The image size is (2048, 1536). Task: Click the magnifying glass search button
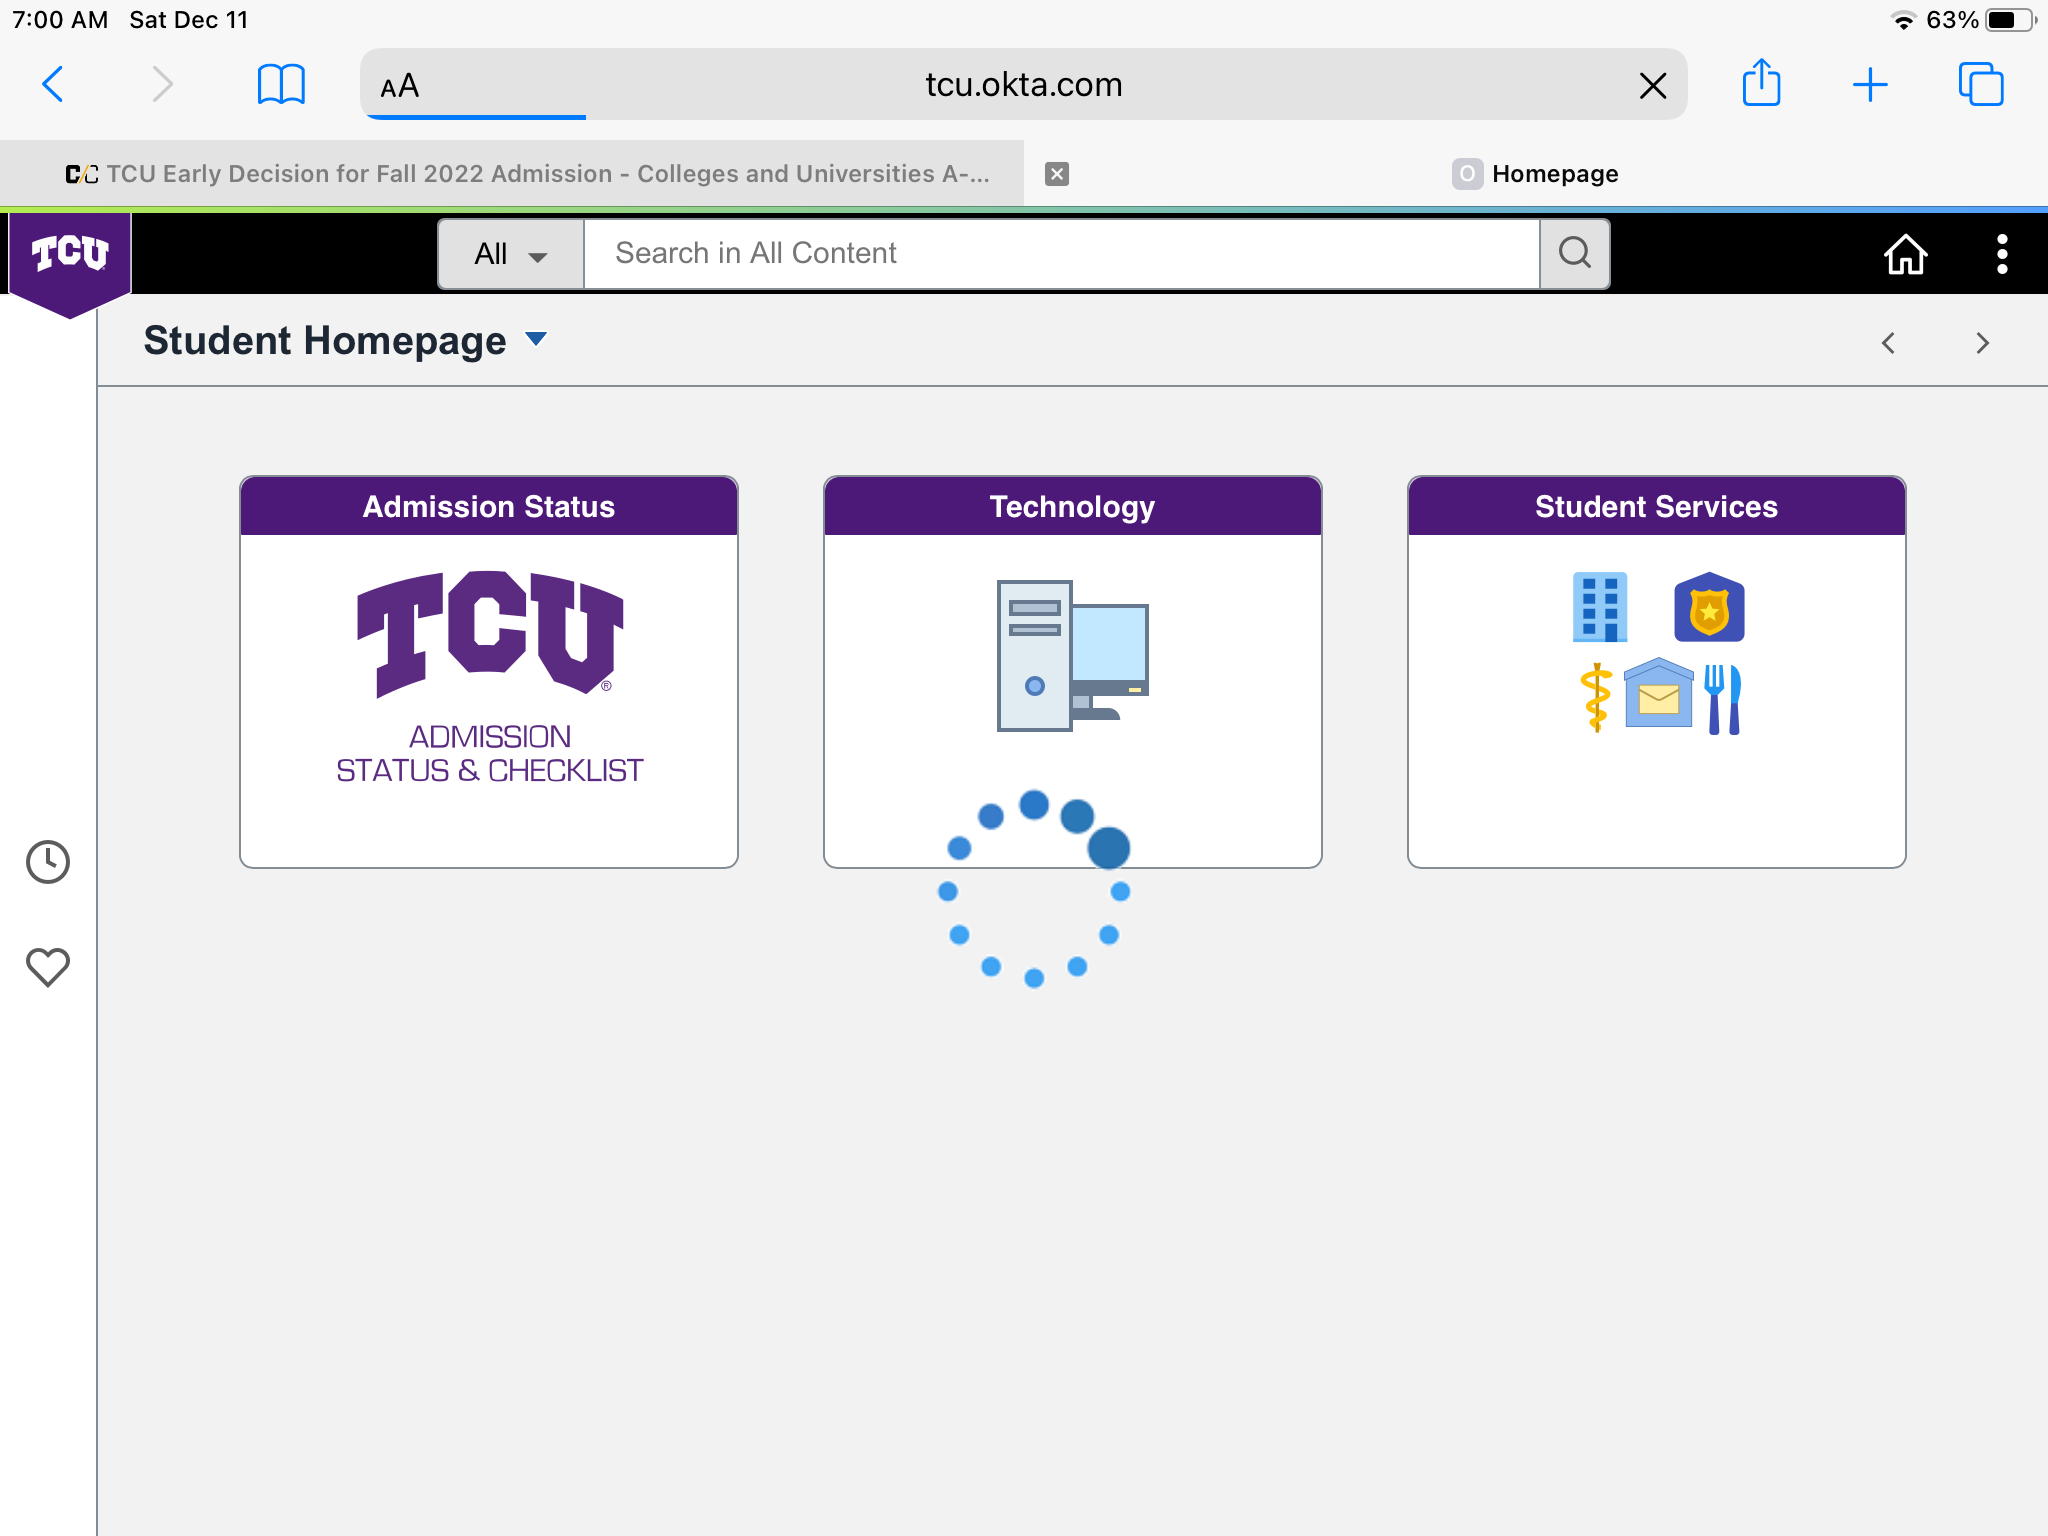coord(1575,254)
